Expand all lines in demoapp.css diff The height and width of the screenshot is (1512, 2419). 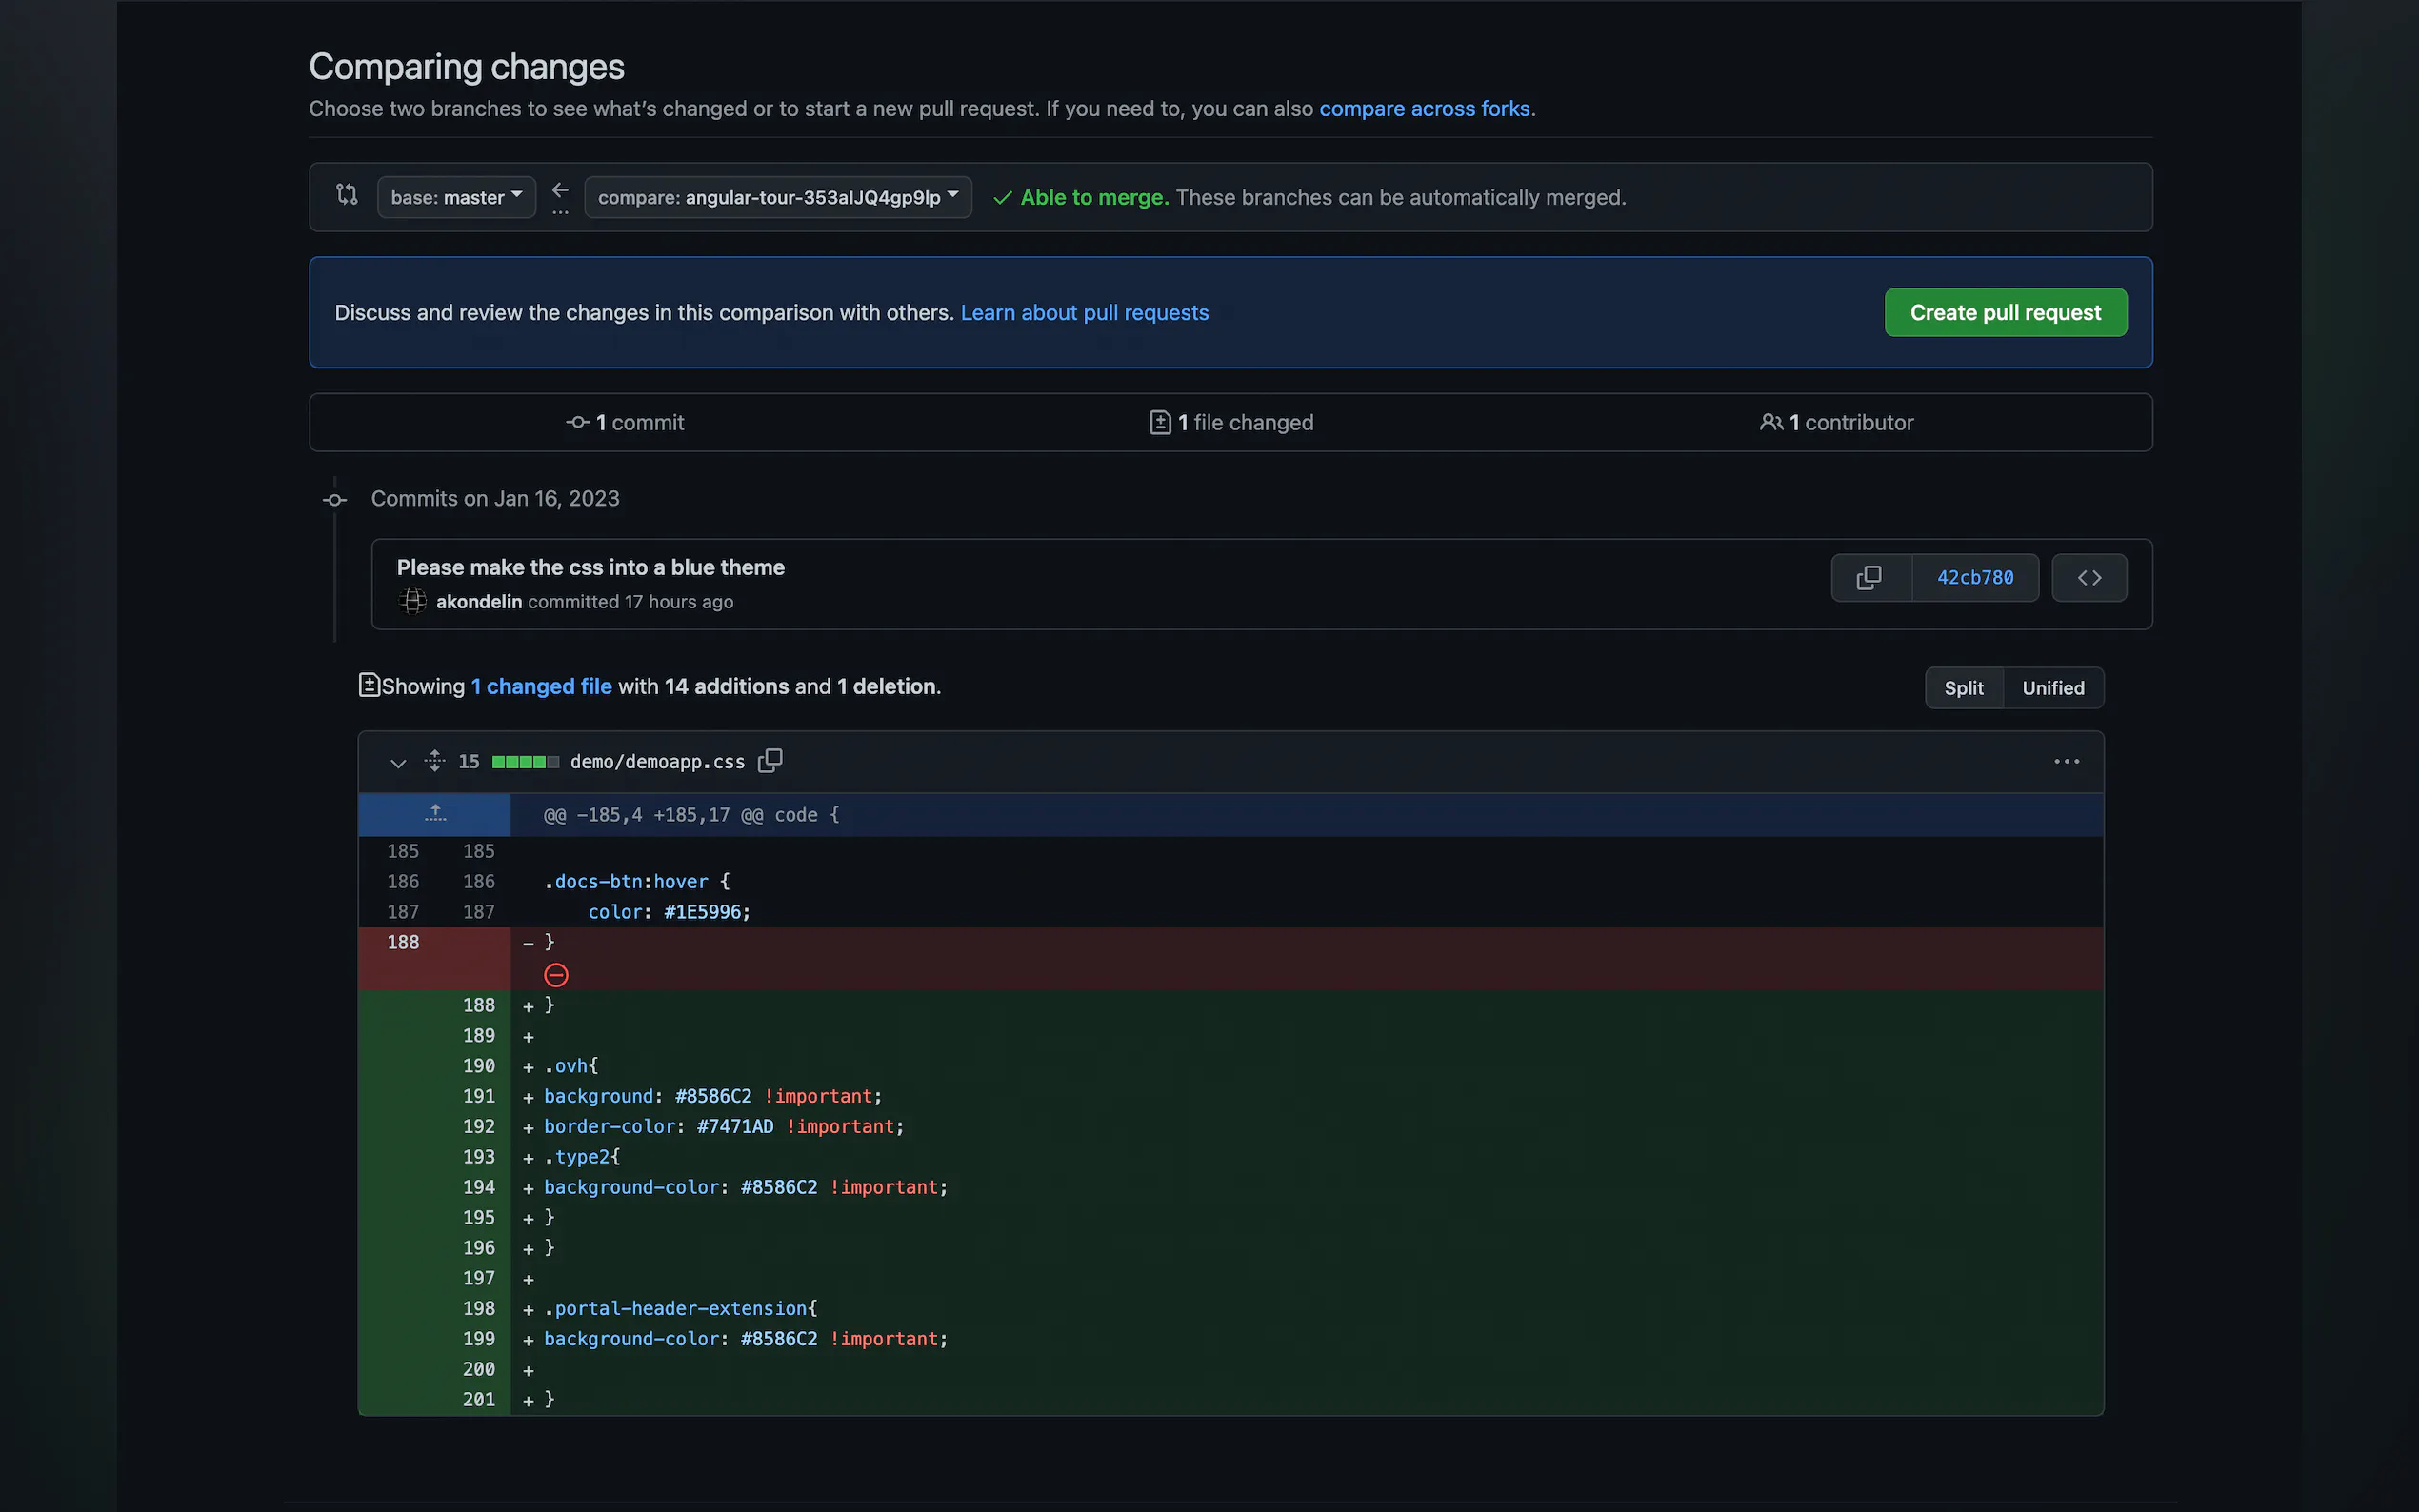pyautogui.click(x=434, y=761)
